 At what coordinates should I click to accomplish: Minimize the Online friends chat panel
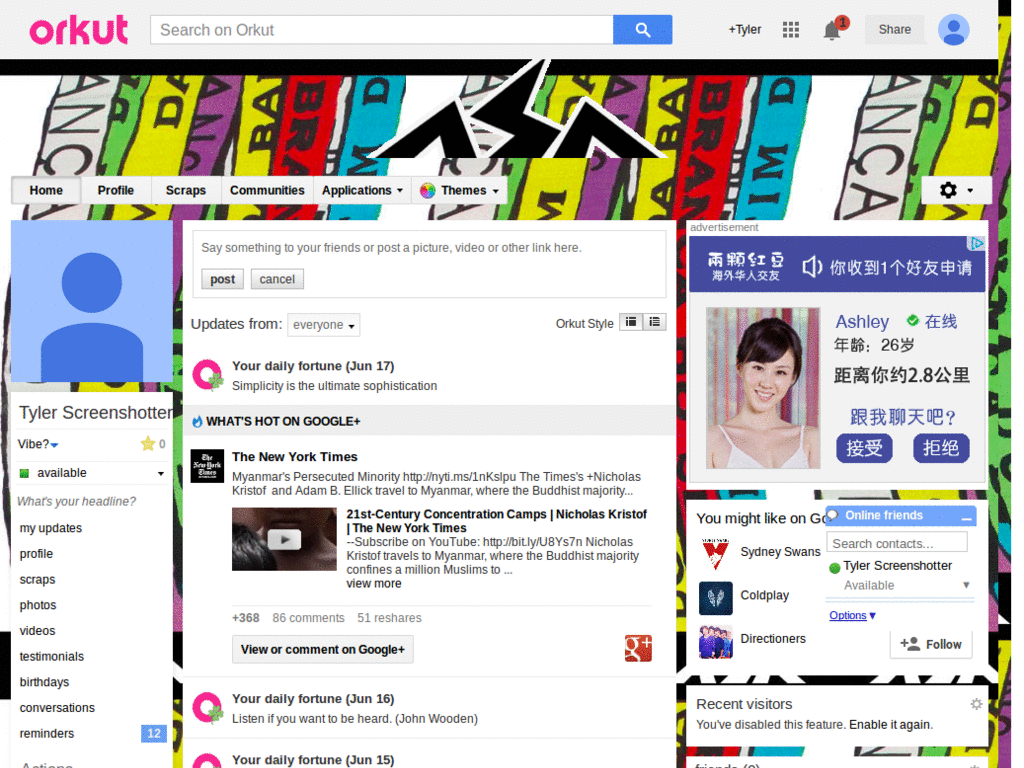pos(967,517)
